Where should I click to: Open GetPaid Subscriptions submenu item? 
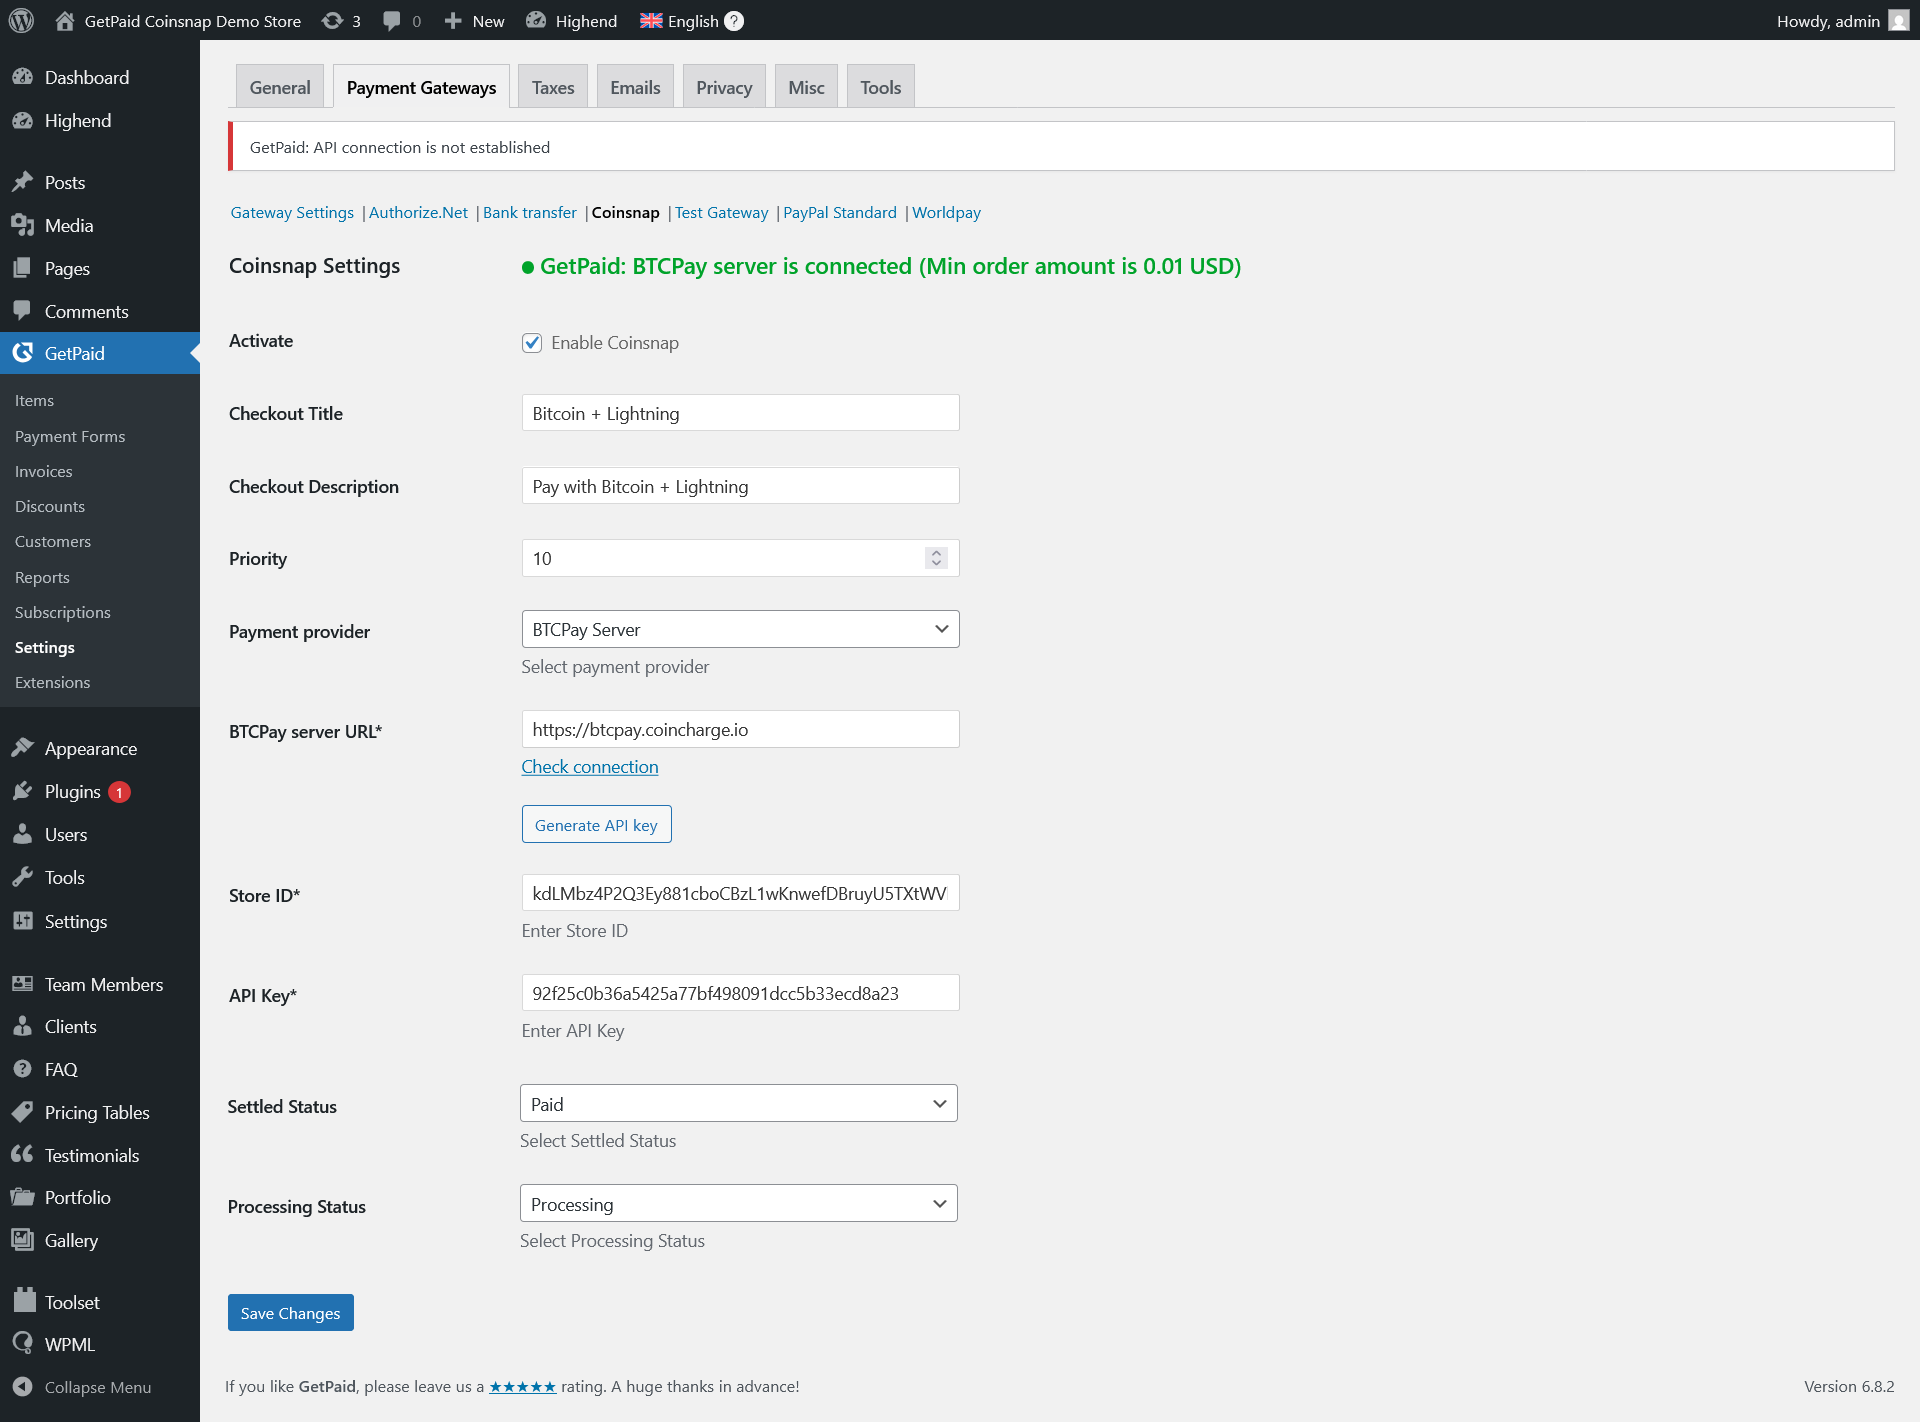(x=63, y=612)
